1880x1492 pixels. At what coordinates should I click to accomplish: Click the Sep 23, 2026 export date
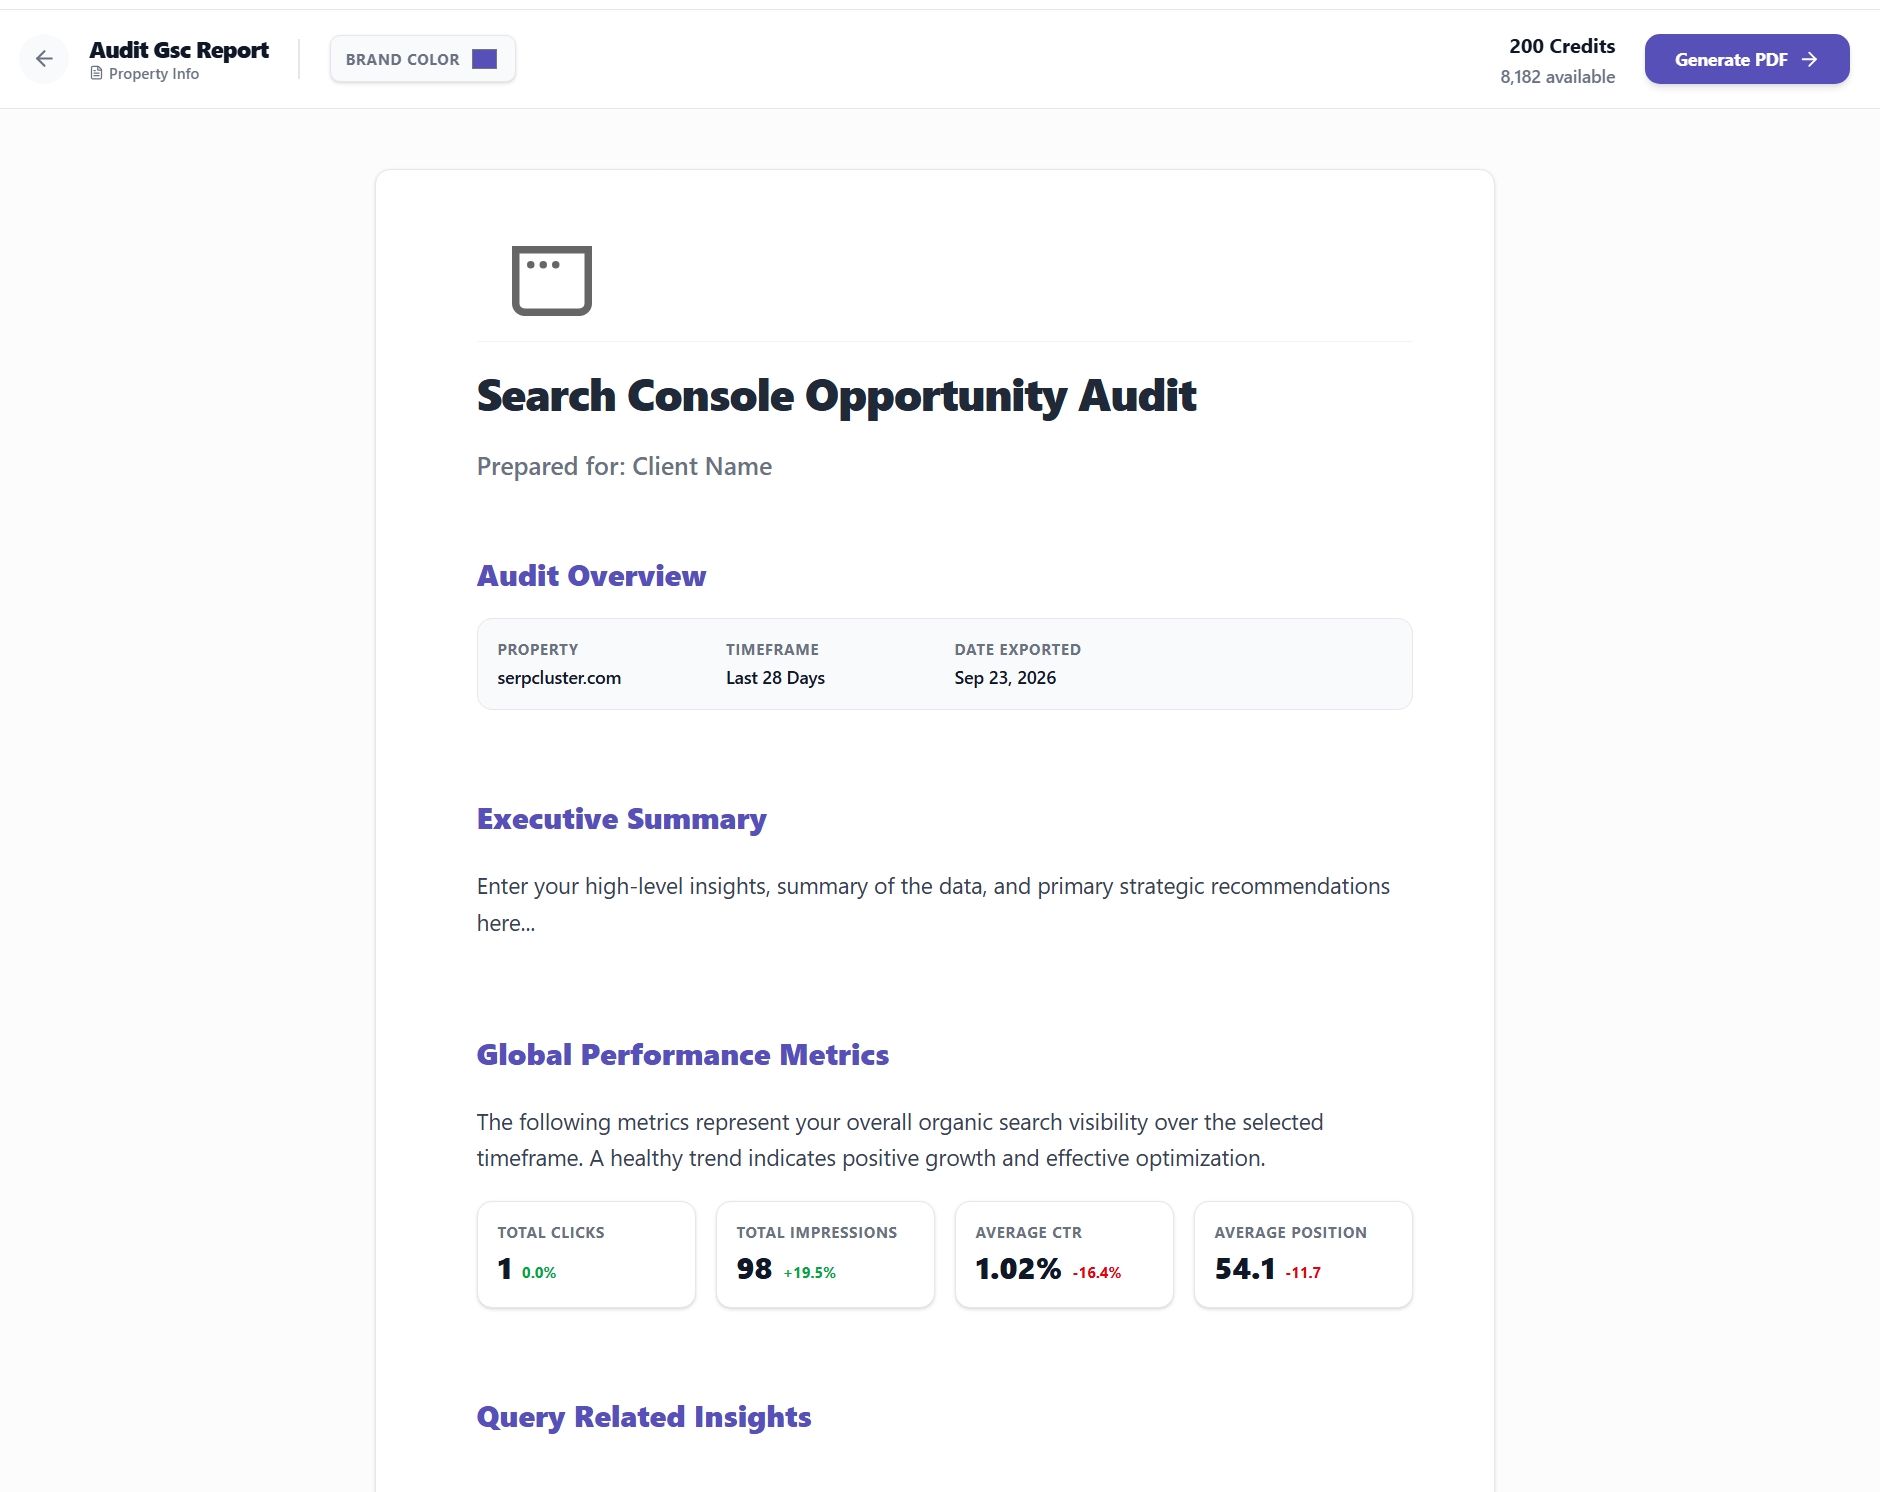pos(1005,678)
